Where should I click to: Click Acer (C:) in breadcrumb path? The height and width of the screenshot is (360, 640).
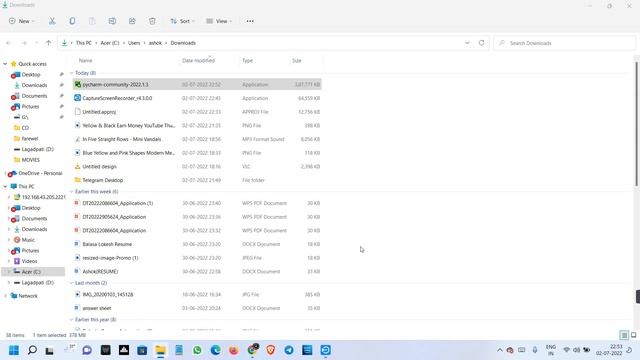point(110,43)
